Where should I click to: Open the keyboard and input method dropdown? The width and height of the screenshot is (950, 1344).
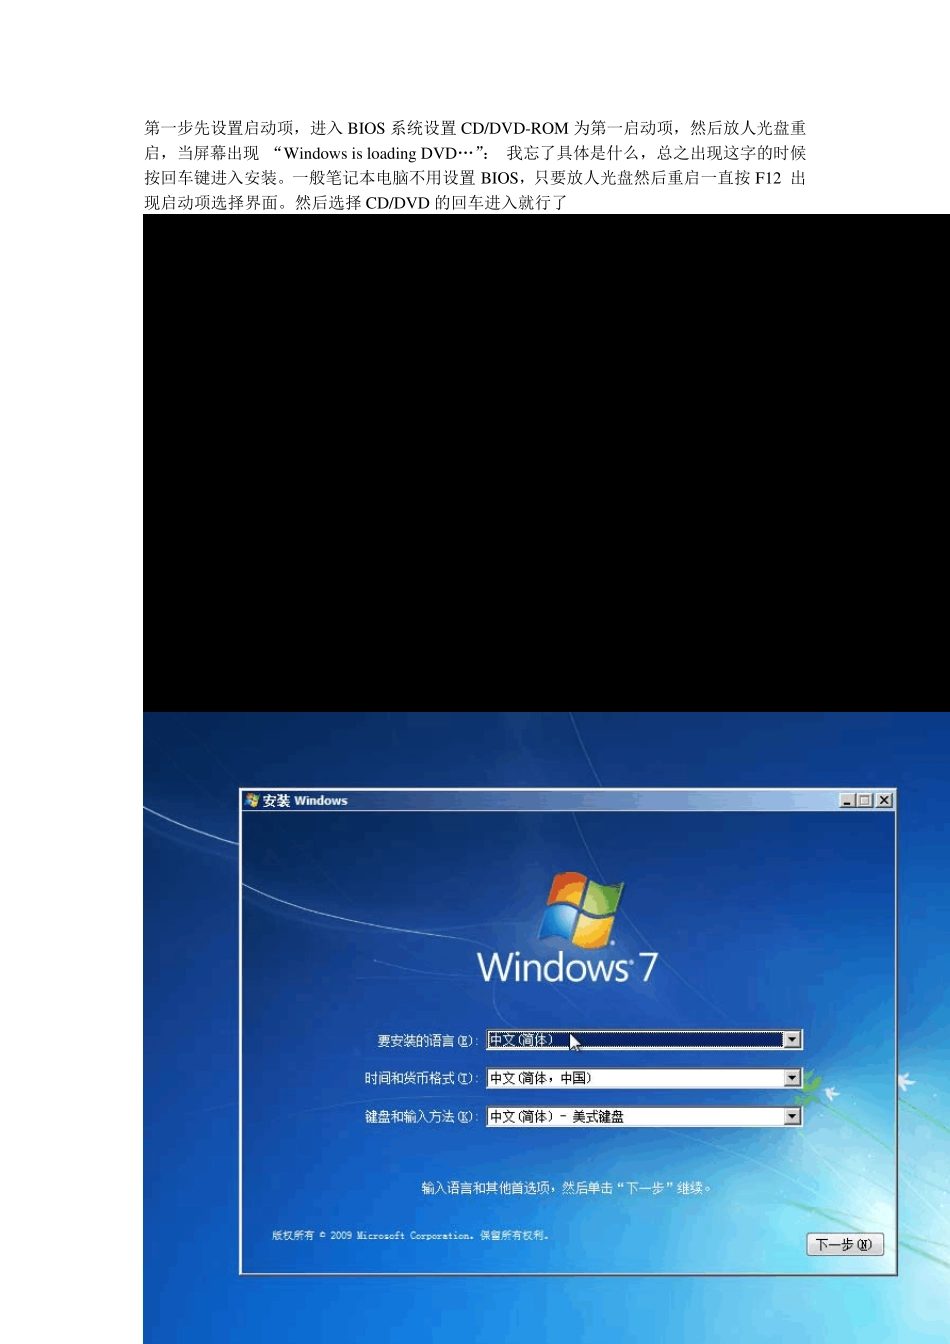pos(644,1116)
